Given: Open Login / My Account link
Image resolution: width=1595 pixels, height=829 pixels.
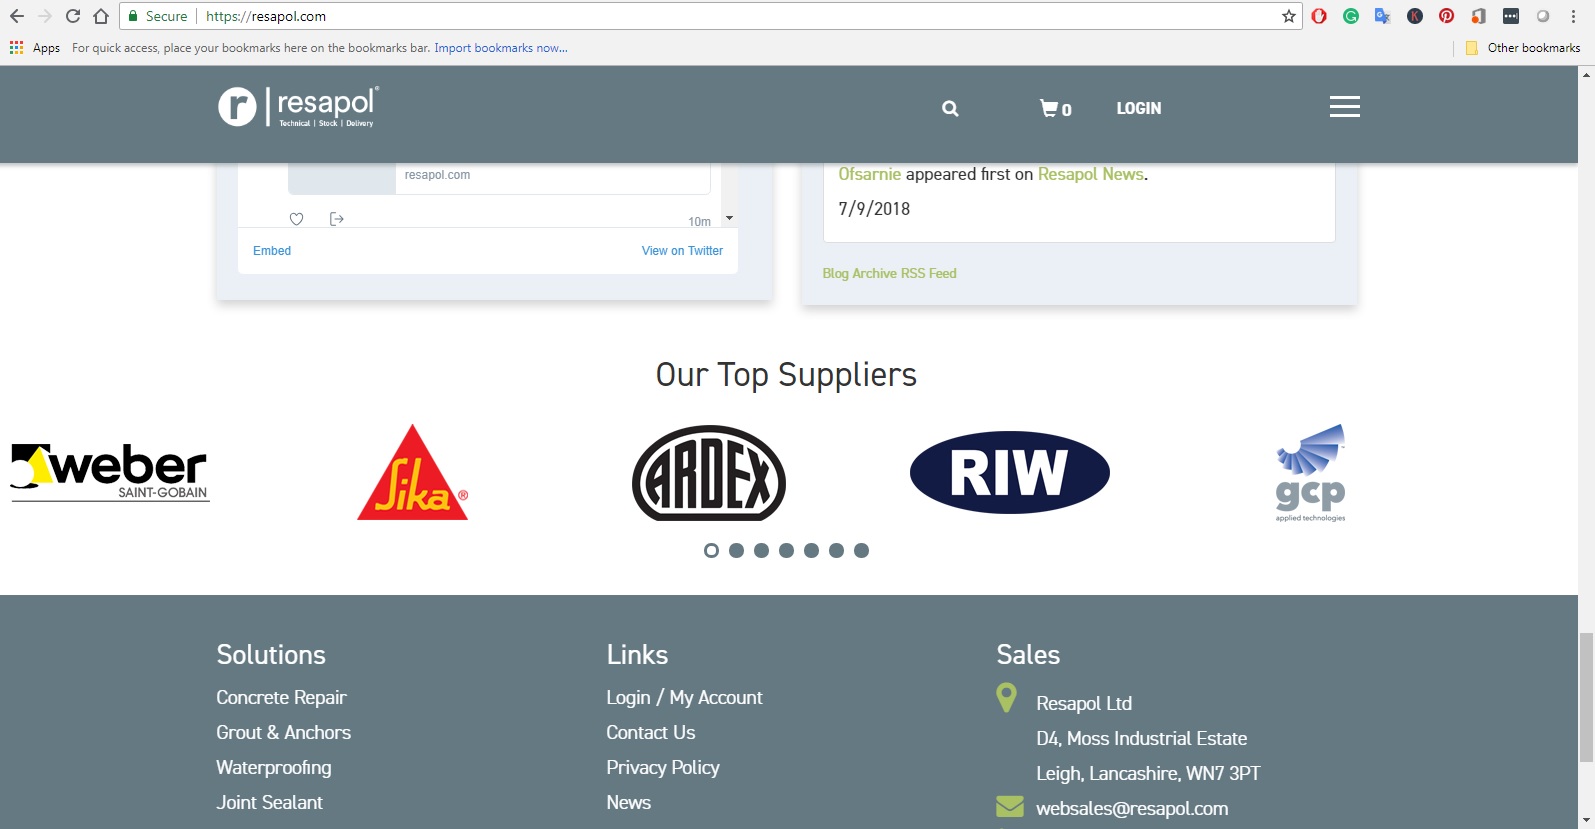Looking at the screenshot, I should 684,697.
